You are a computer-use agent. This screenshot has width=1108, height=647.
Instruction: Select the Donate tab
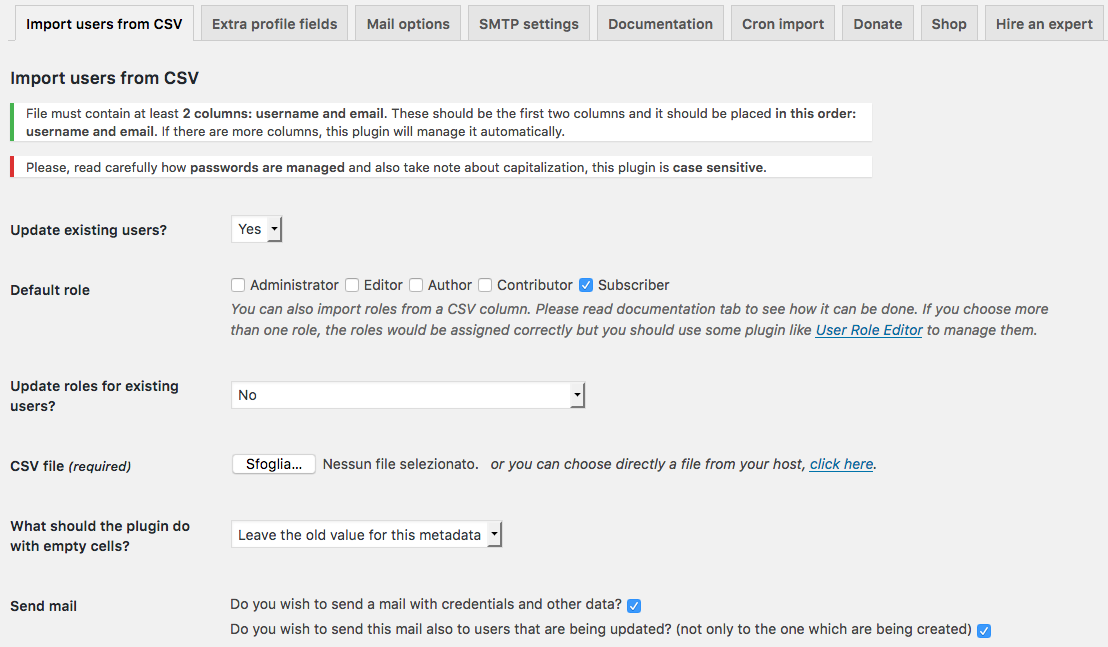point(878,24)
